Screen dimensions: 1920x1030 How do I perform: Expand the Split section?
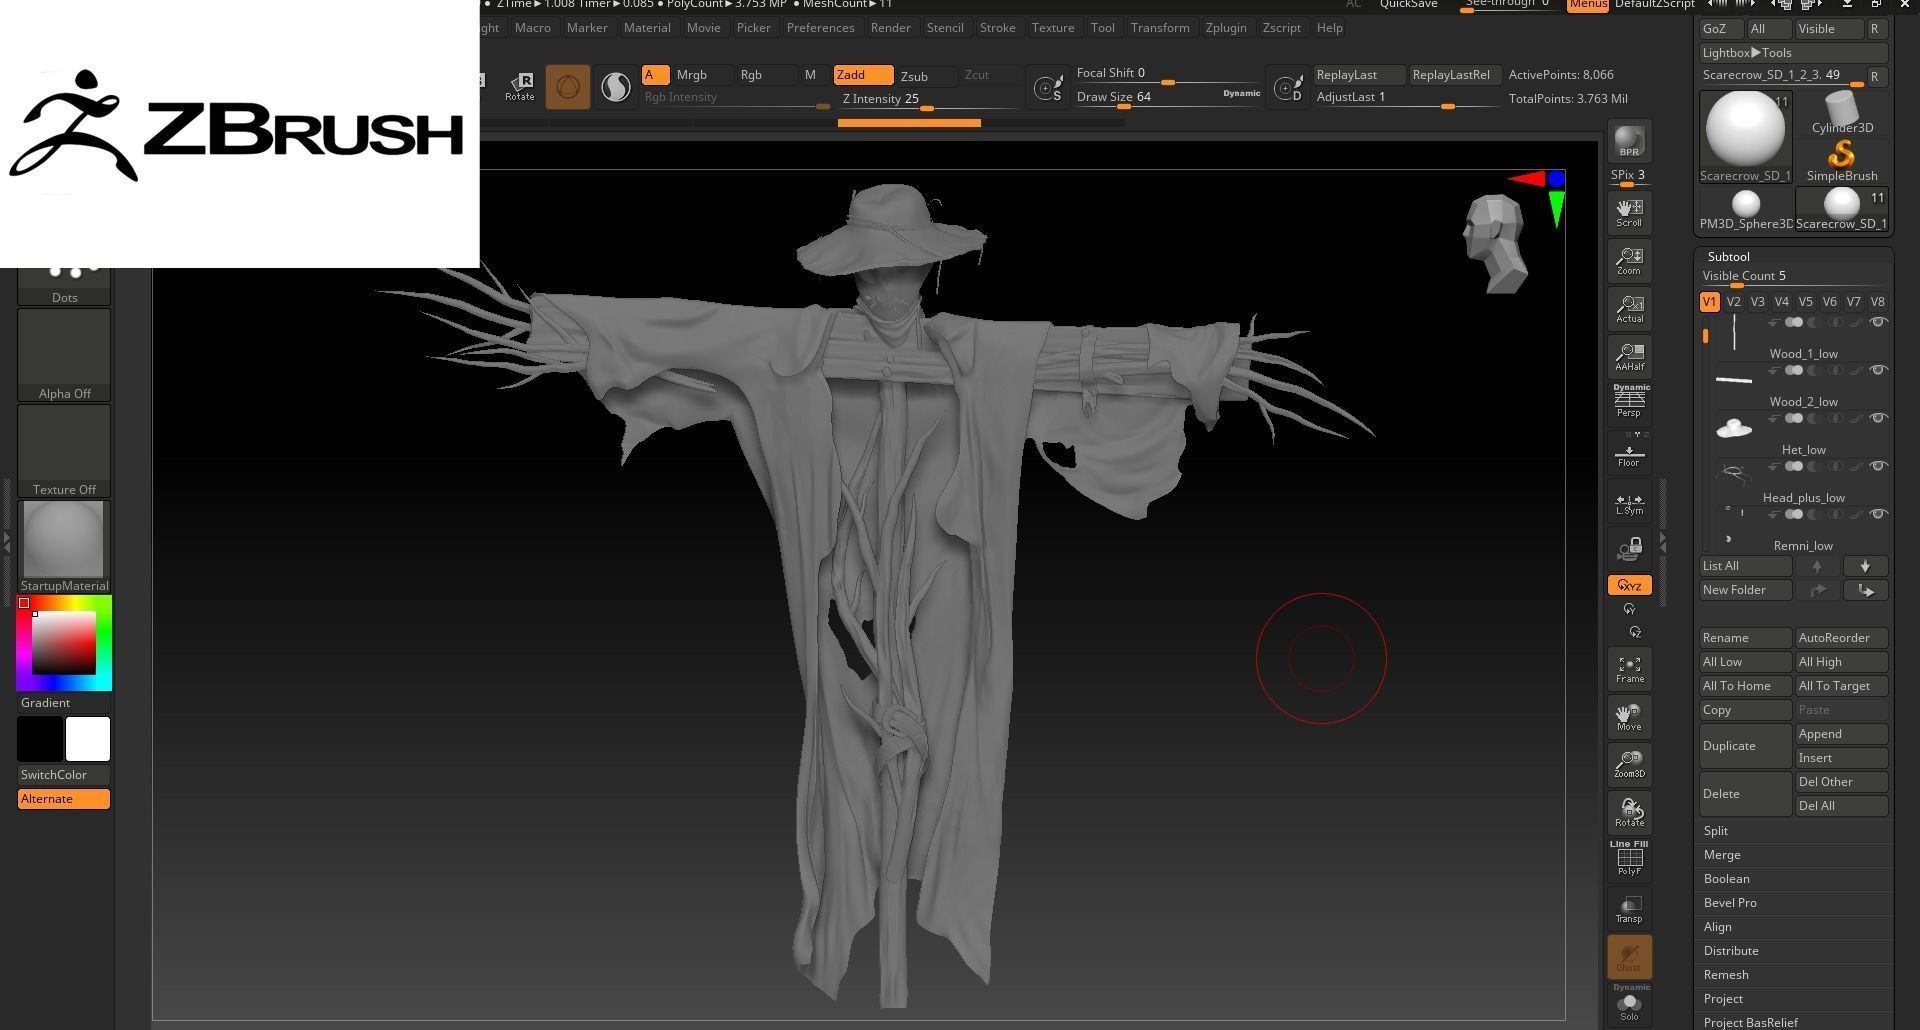1715,831
